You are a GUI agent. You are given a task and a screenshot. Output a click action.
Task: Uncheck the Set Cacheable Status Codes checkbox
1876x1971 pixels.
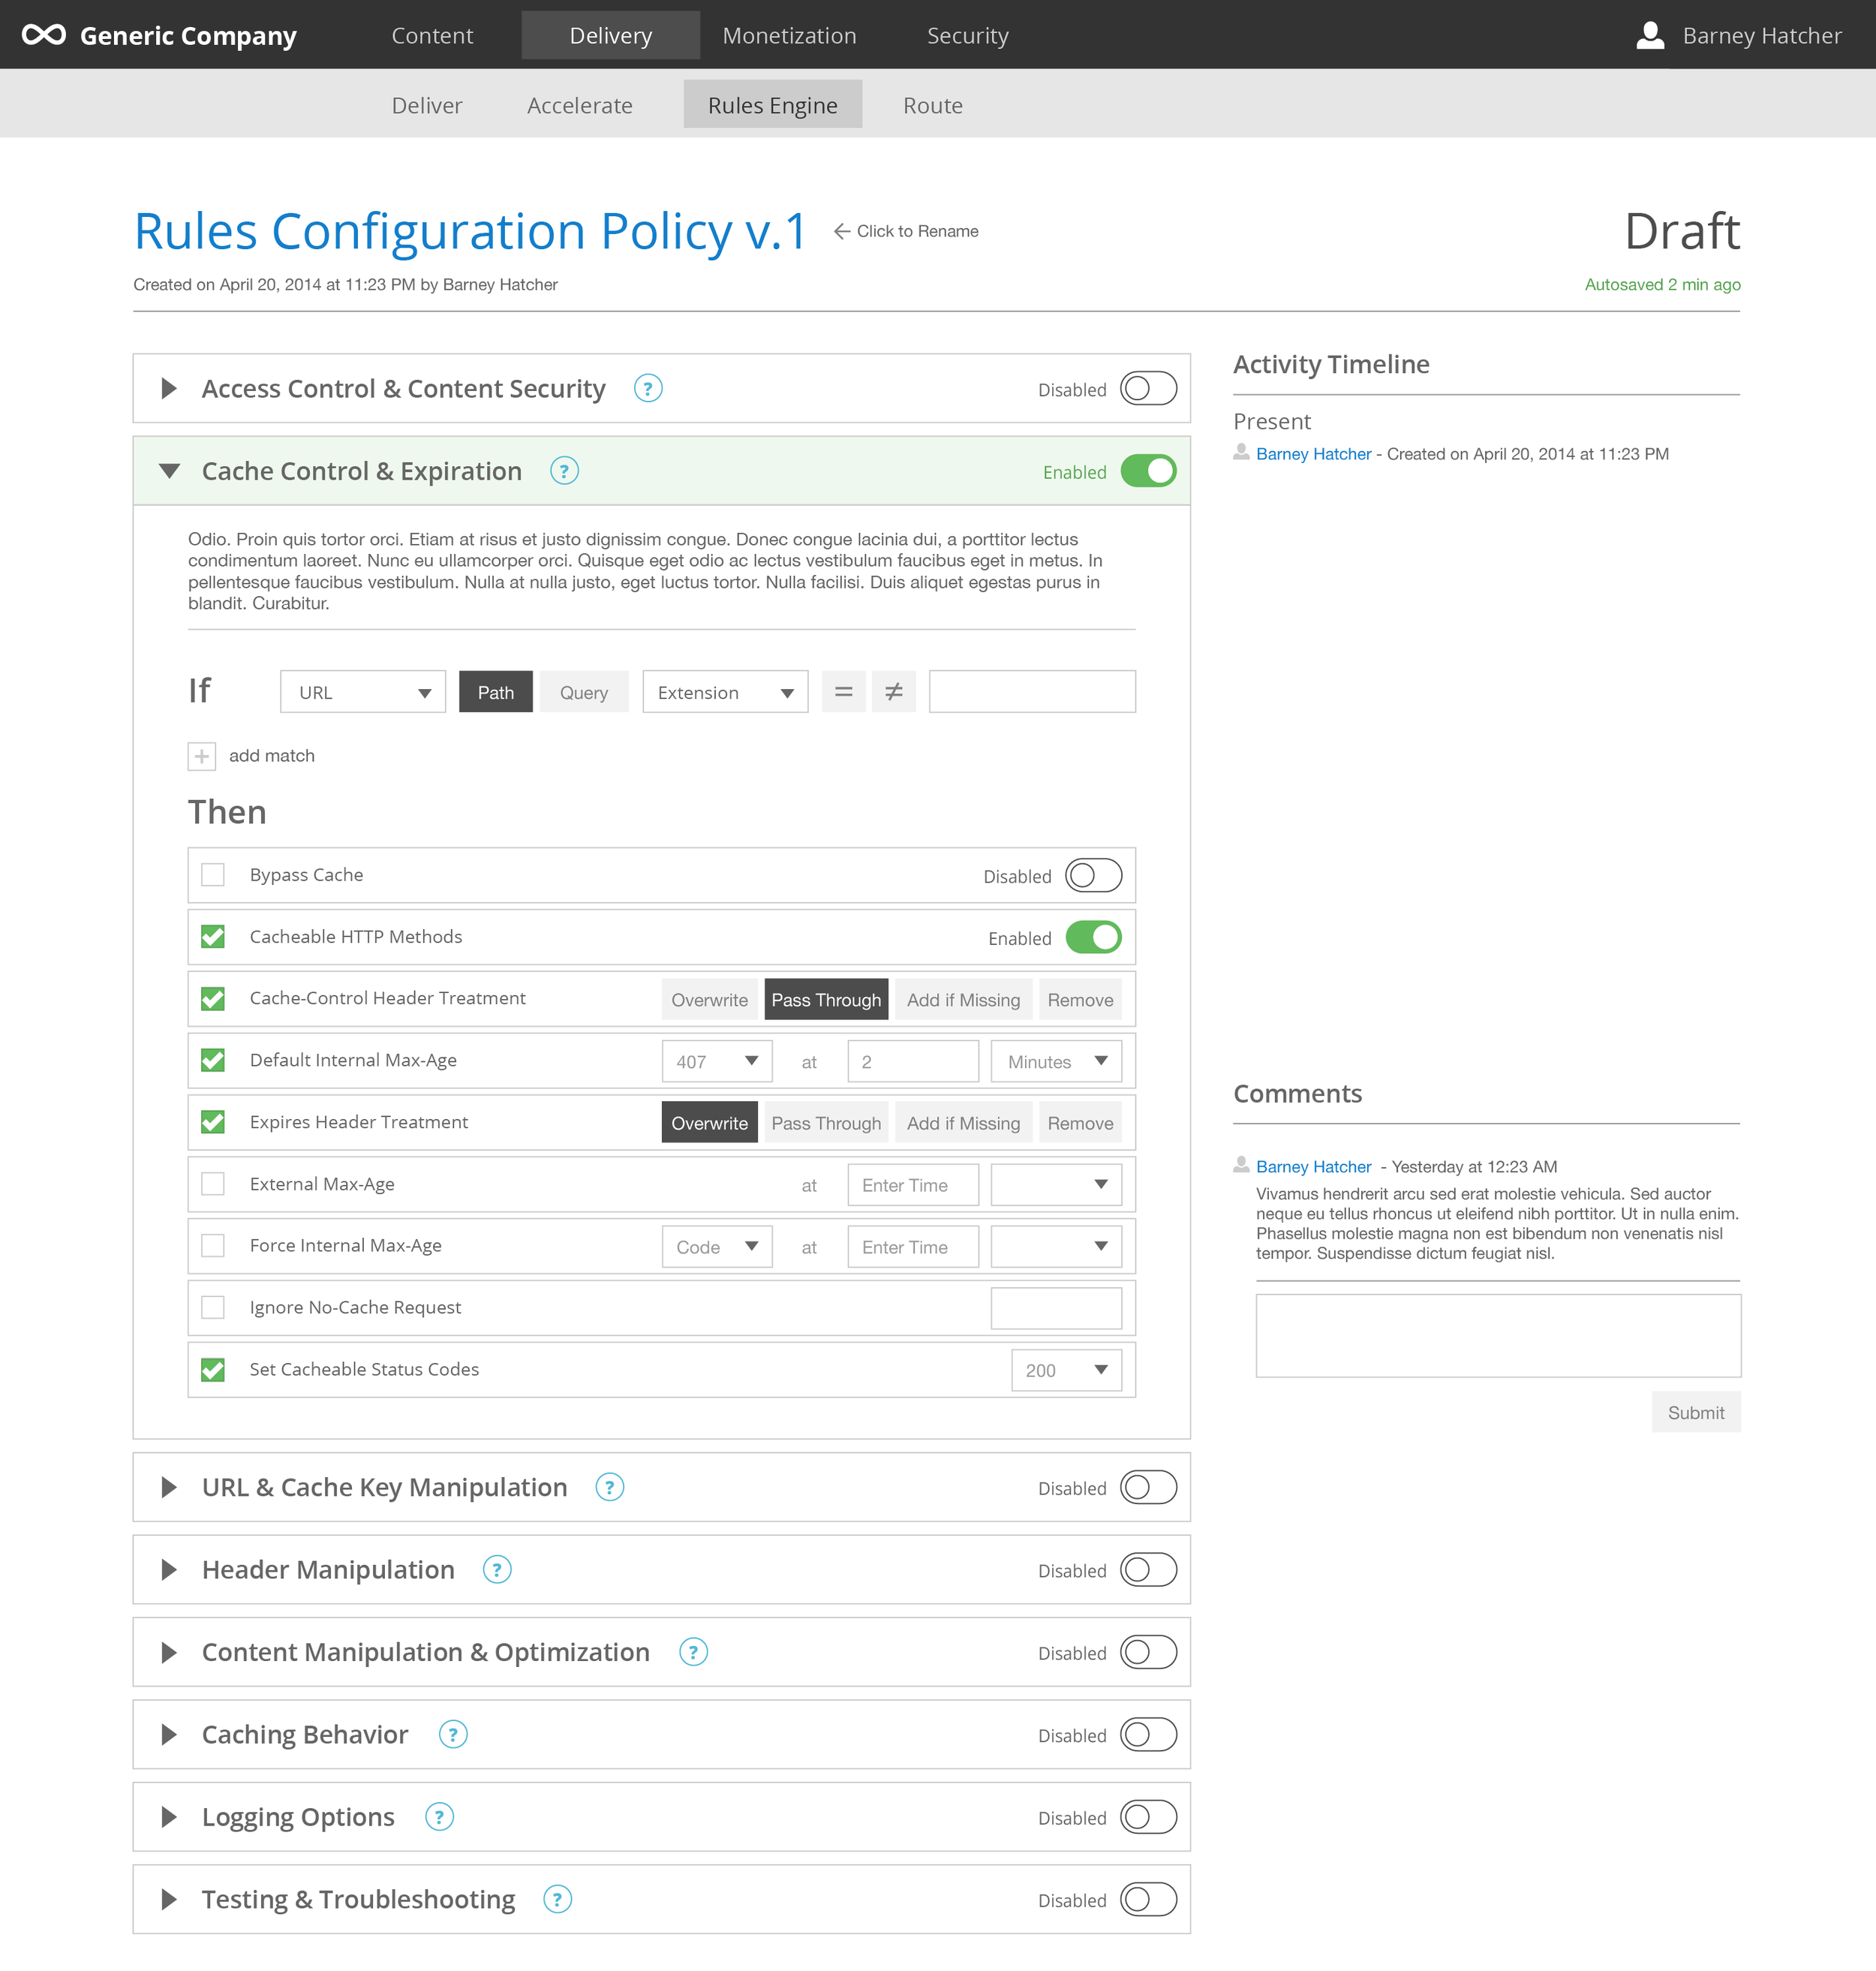[x=213, y=1369]
